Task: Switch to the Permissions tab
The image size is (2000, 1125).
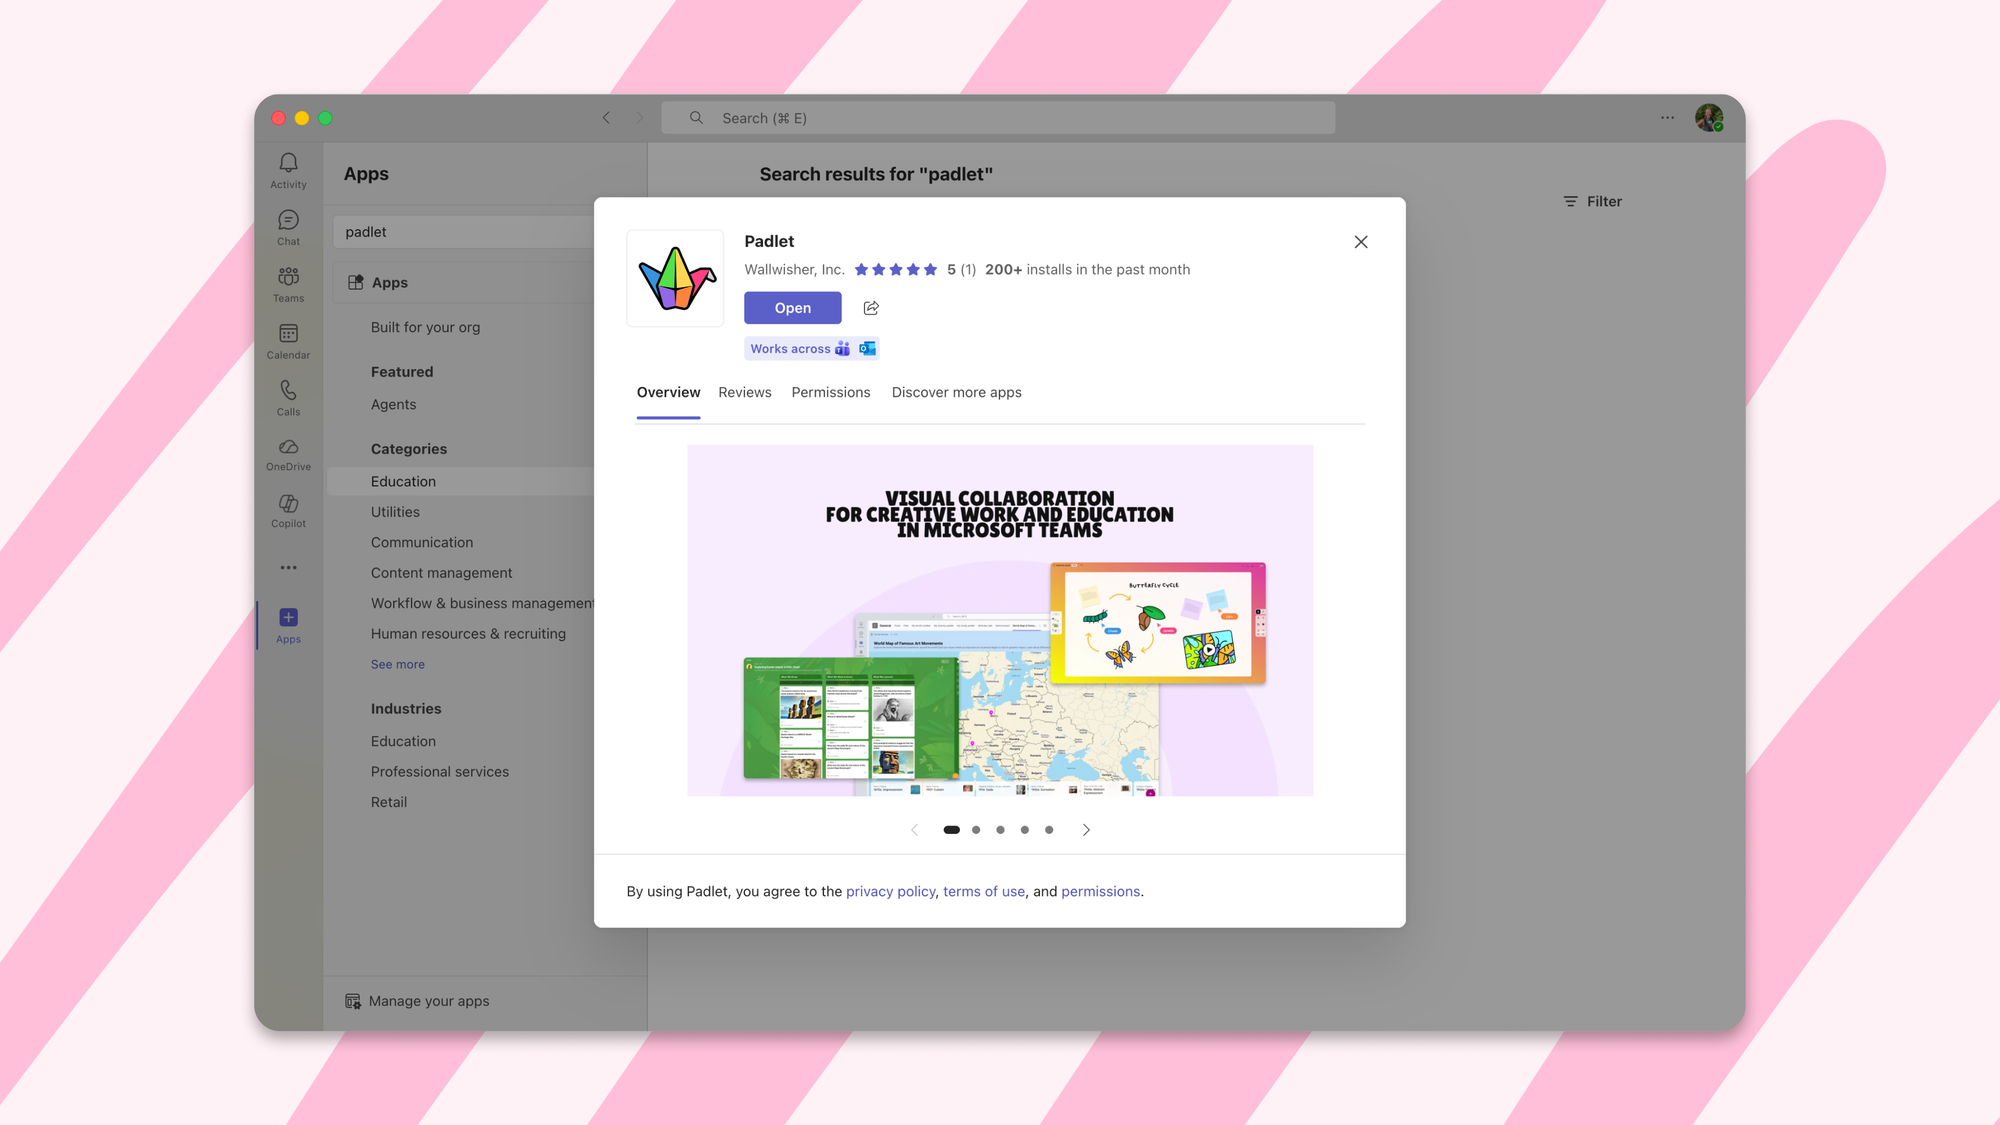Action: pos(831,392)
